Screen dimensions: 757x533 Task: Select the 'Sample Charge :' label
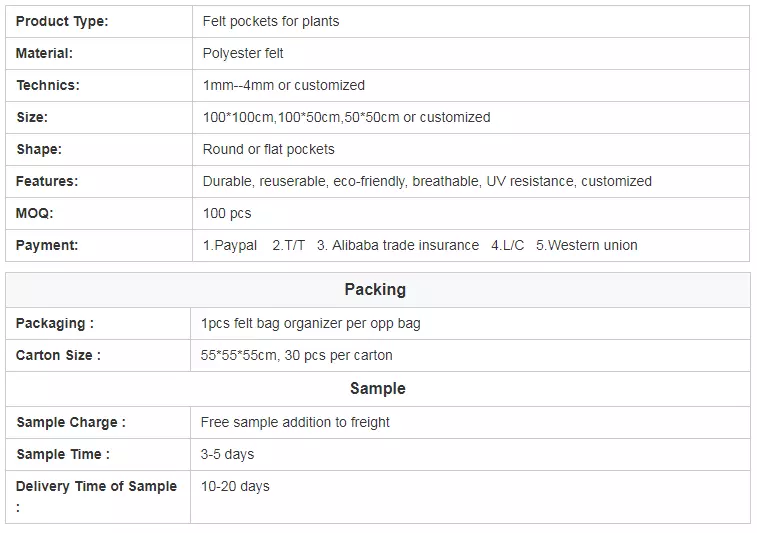click(x=70, y=422)
